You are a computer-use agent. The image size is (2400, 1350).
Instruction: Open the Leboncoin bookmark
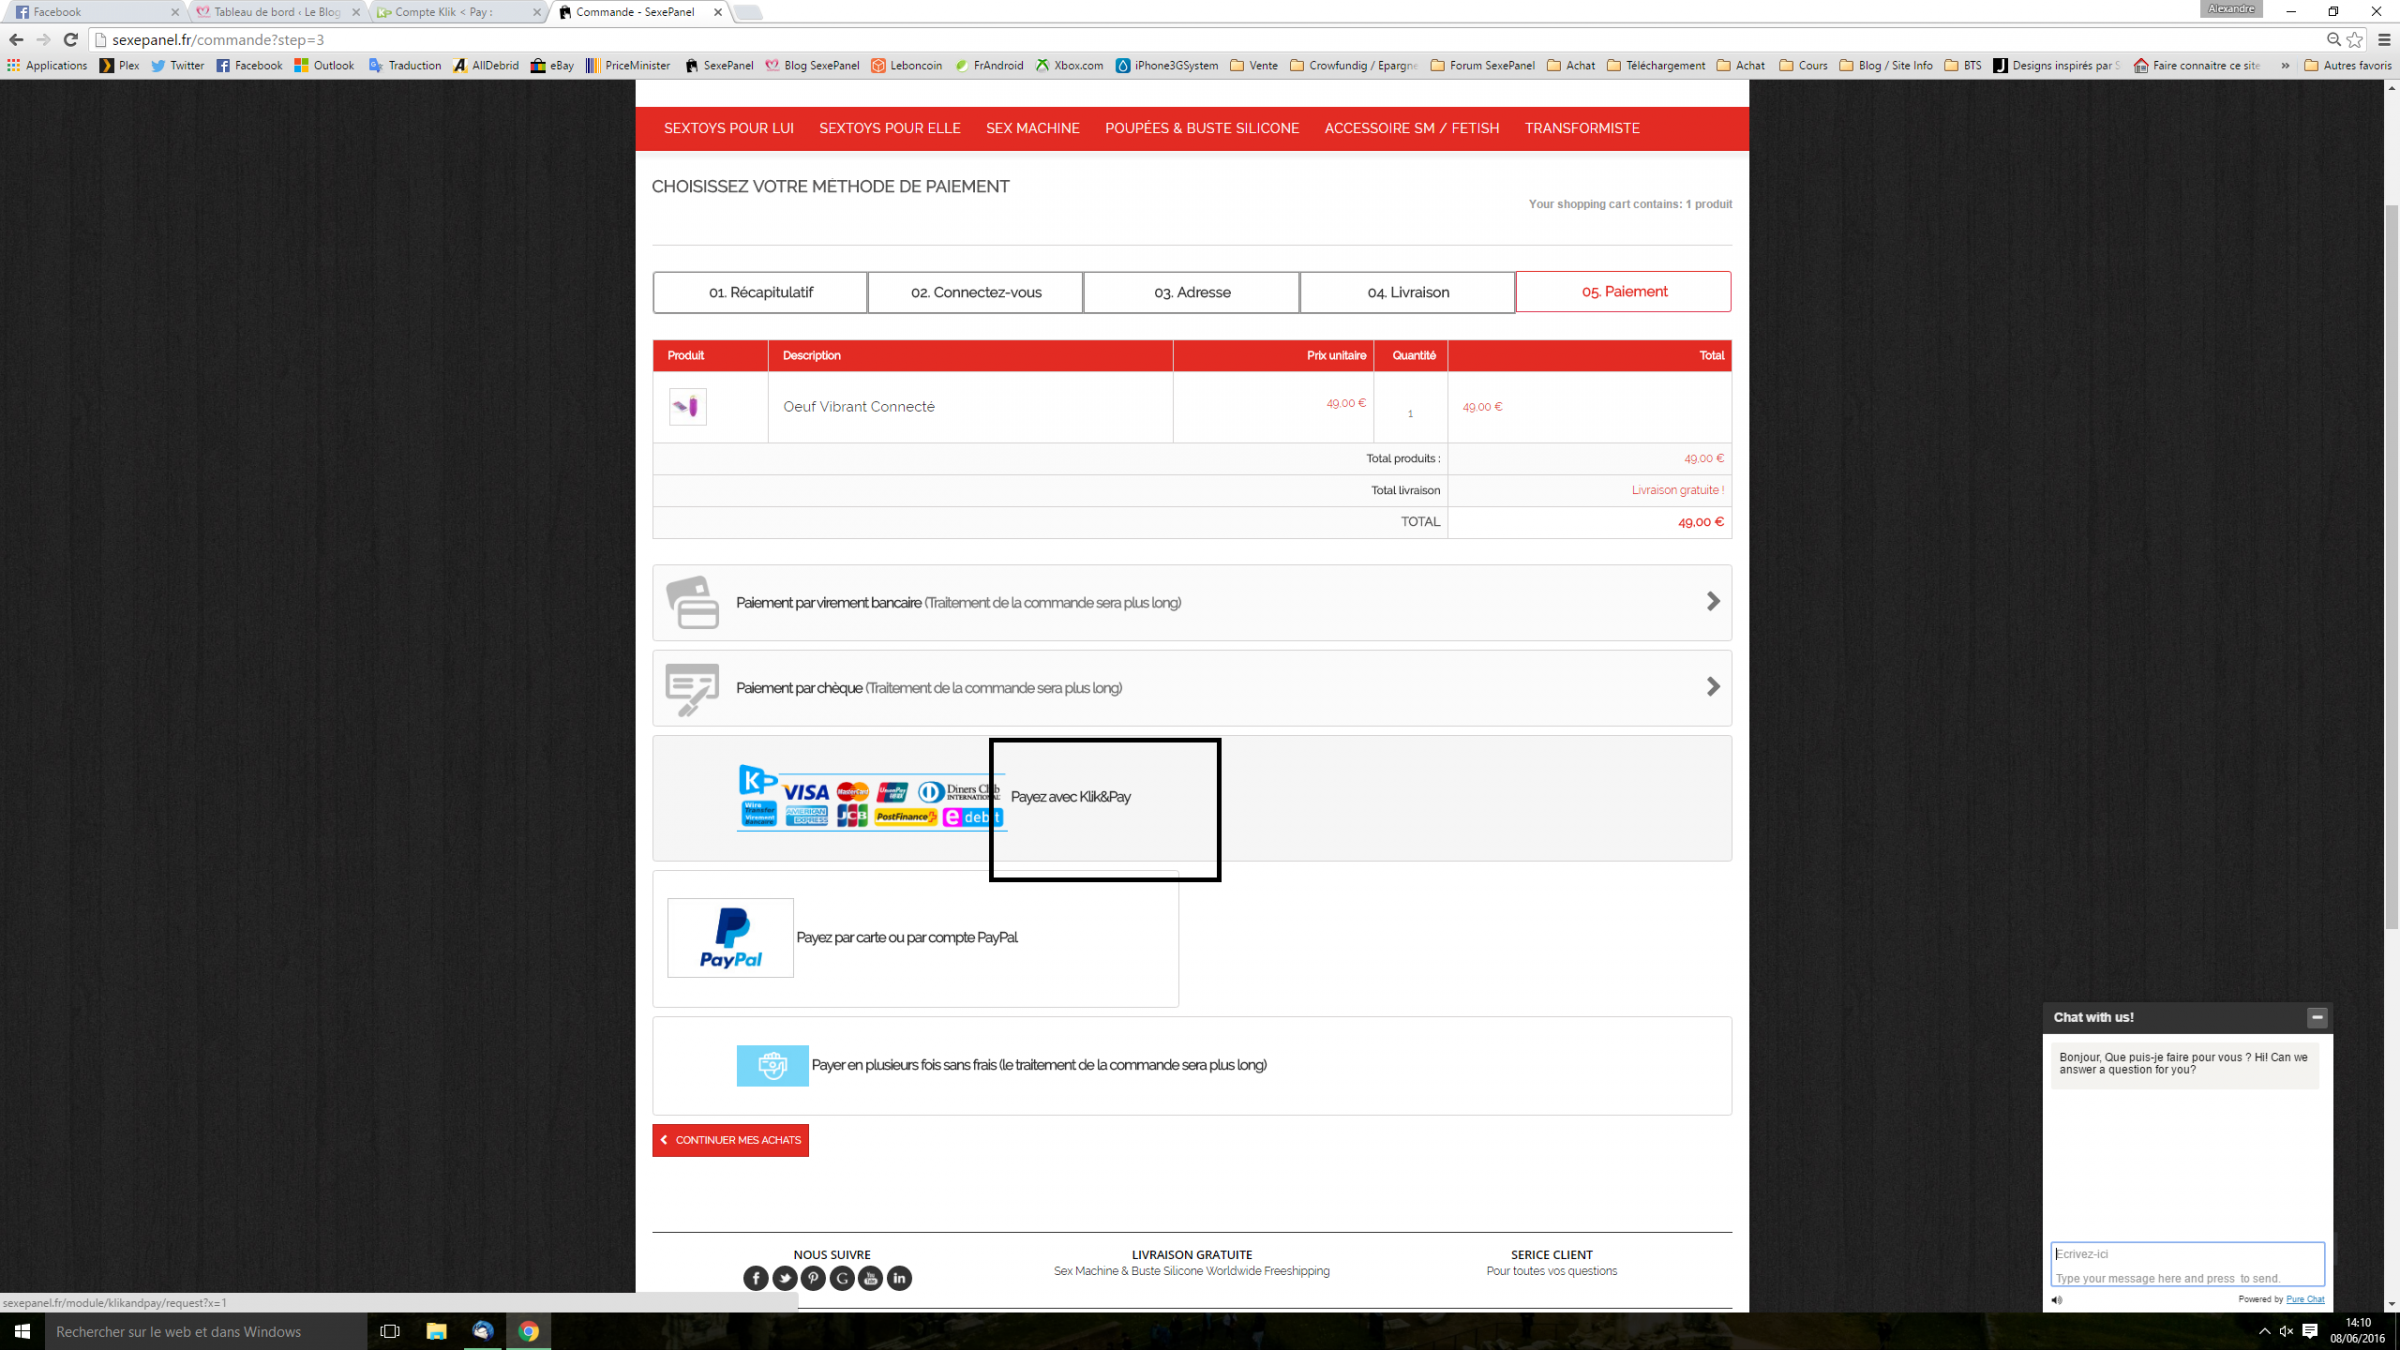pyautogui.click(x=907, y=66)
